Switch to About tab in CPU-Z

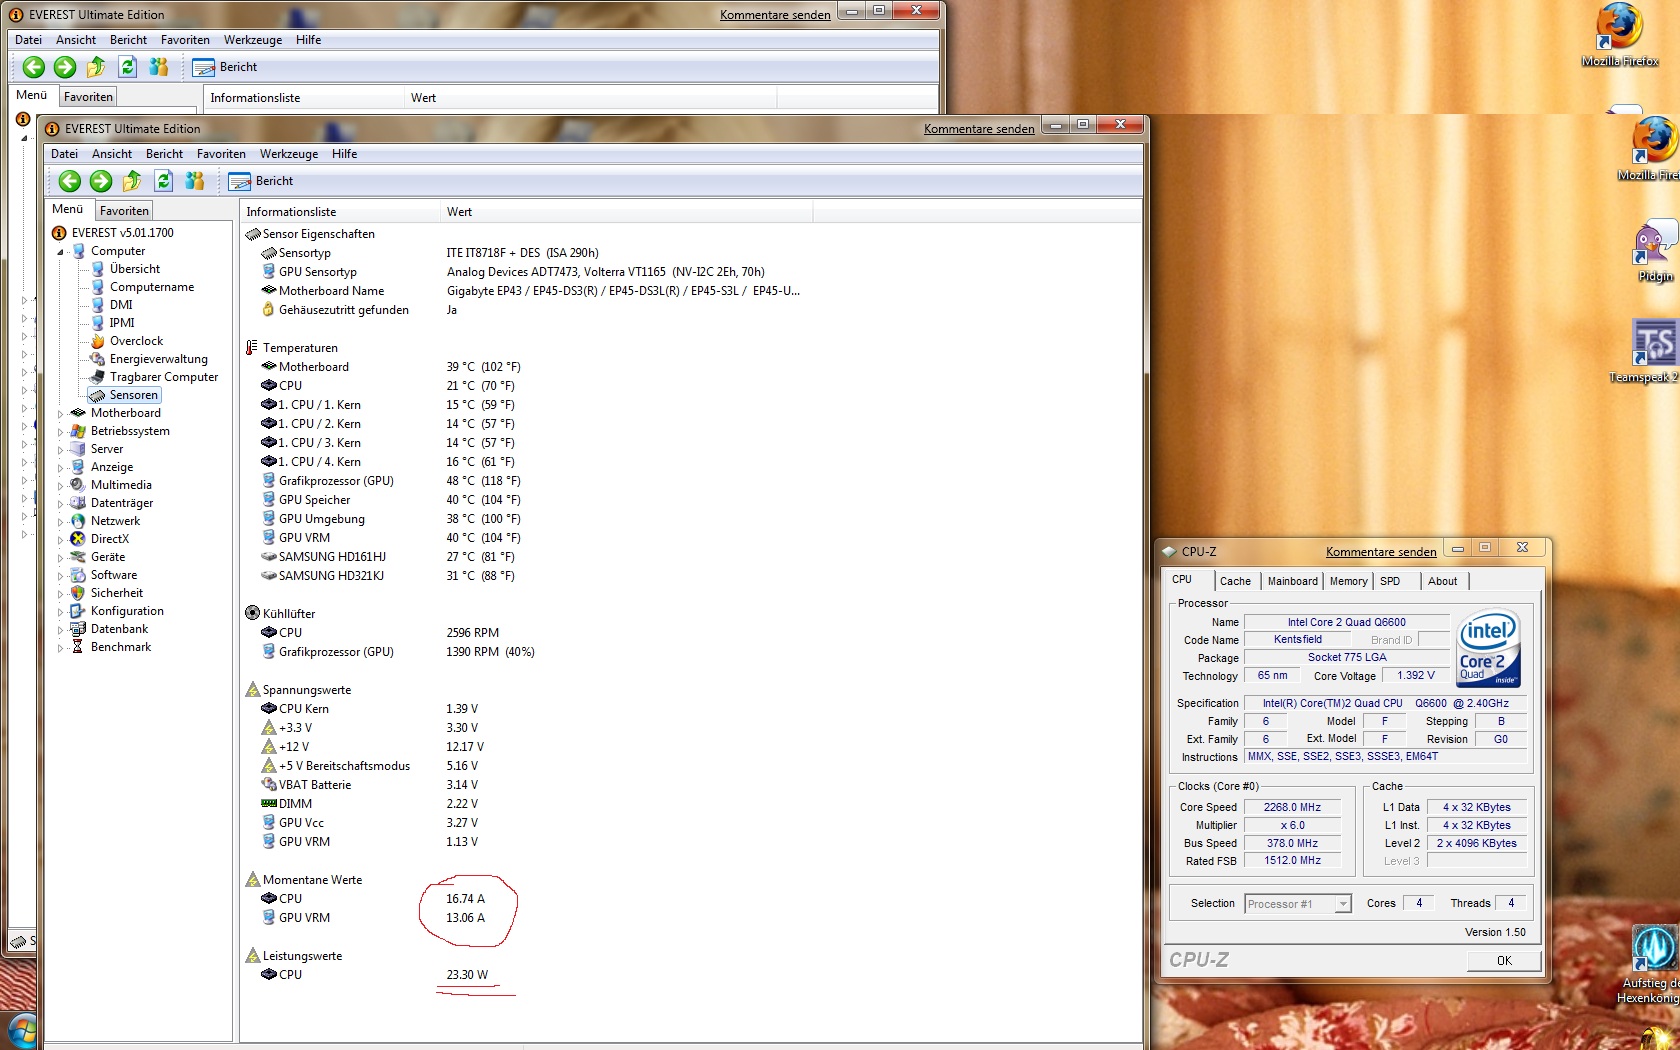[x=1442, y=581]
